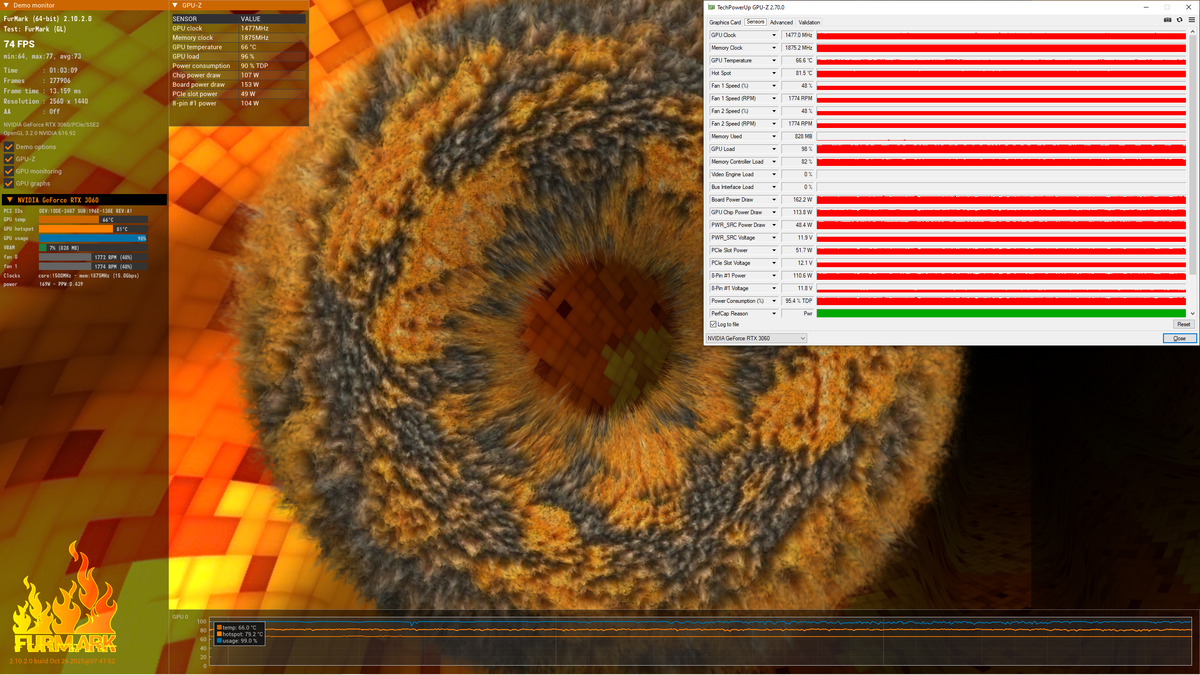The image size is (1200, 675).
Task: Collapse the GPU-Z overlay panel in FurMark
Action: tap(175, 5)
